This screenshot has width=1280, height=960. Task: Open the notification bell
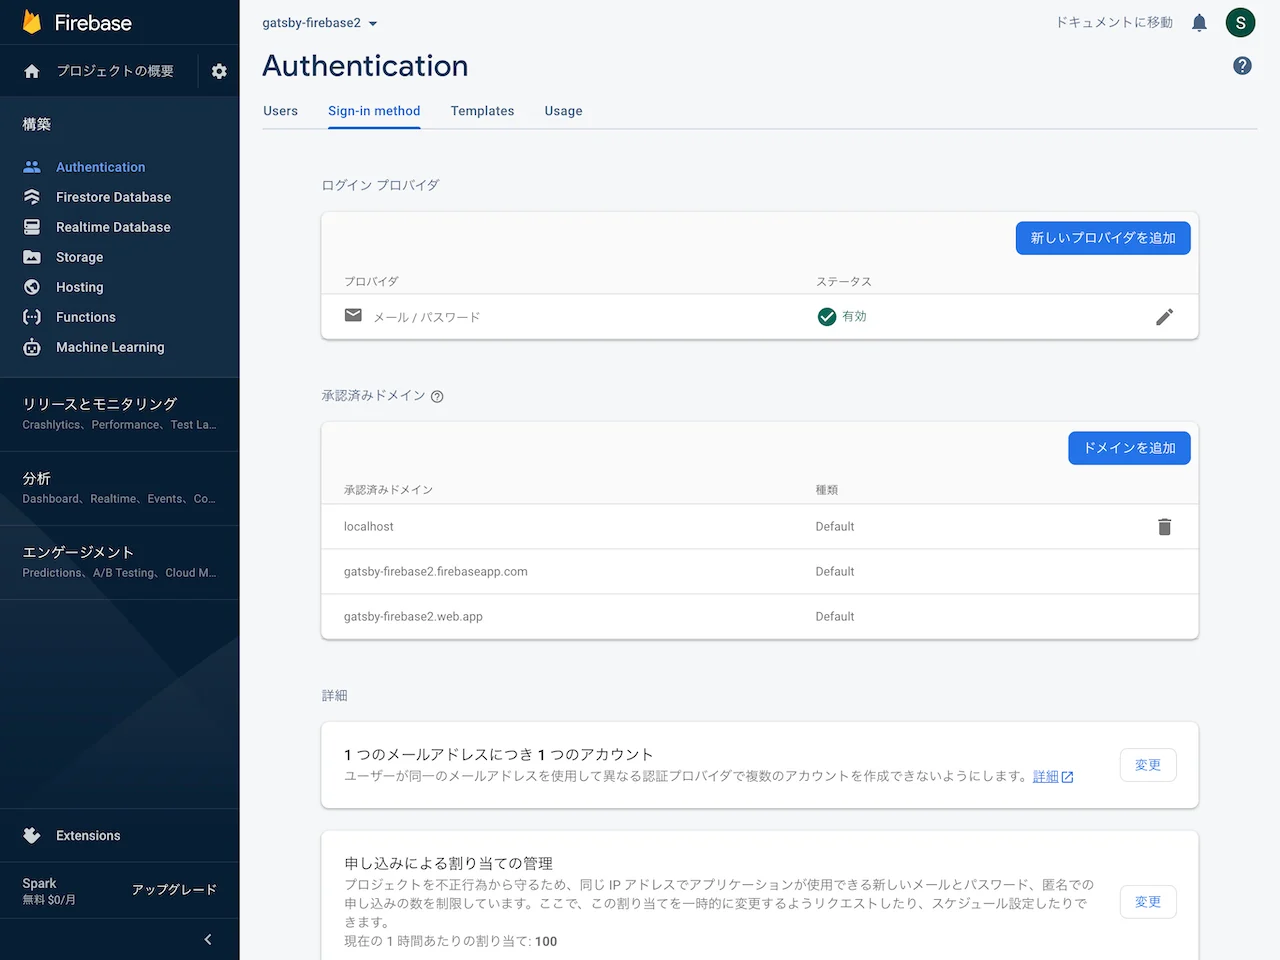pos(1199,22)
